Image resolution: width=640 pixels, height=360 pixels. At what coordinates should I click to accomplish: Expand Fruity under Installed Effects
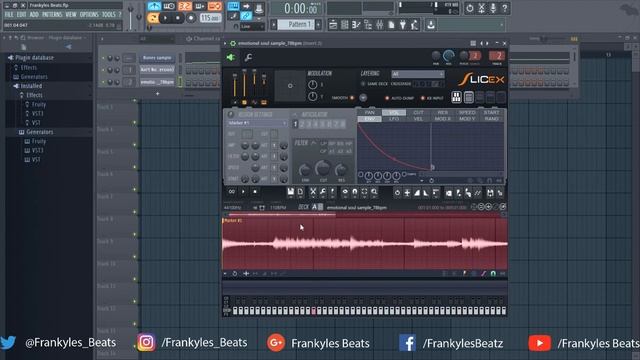pyautogui.click(x=39, y=104)
